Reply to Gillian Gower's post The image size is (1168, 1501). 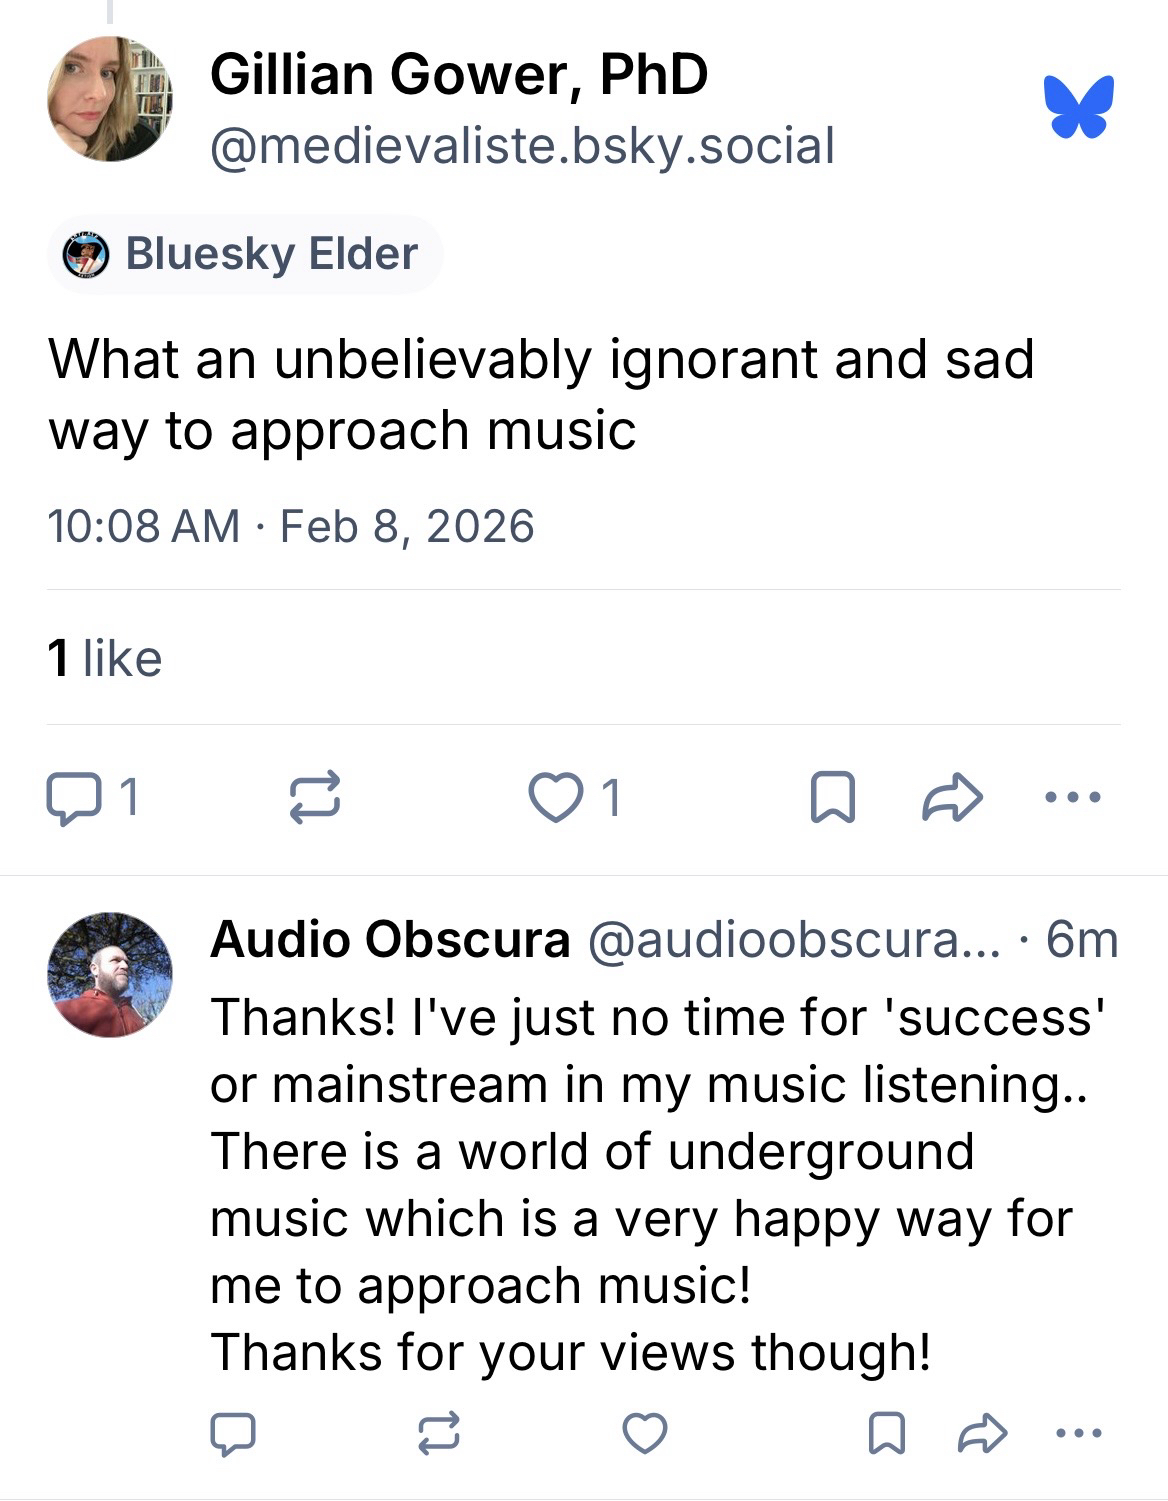pyautogui.click(x=70, y=799)
